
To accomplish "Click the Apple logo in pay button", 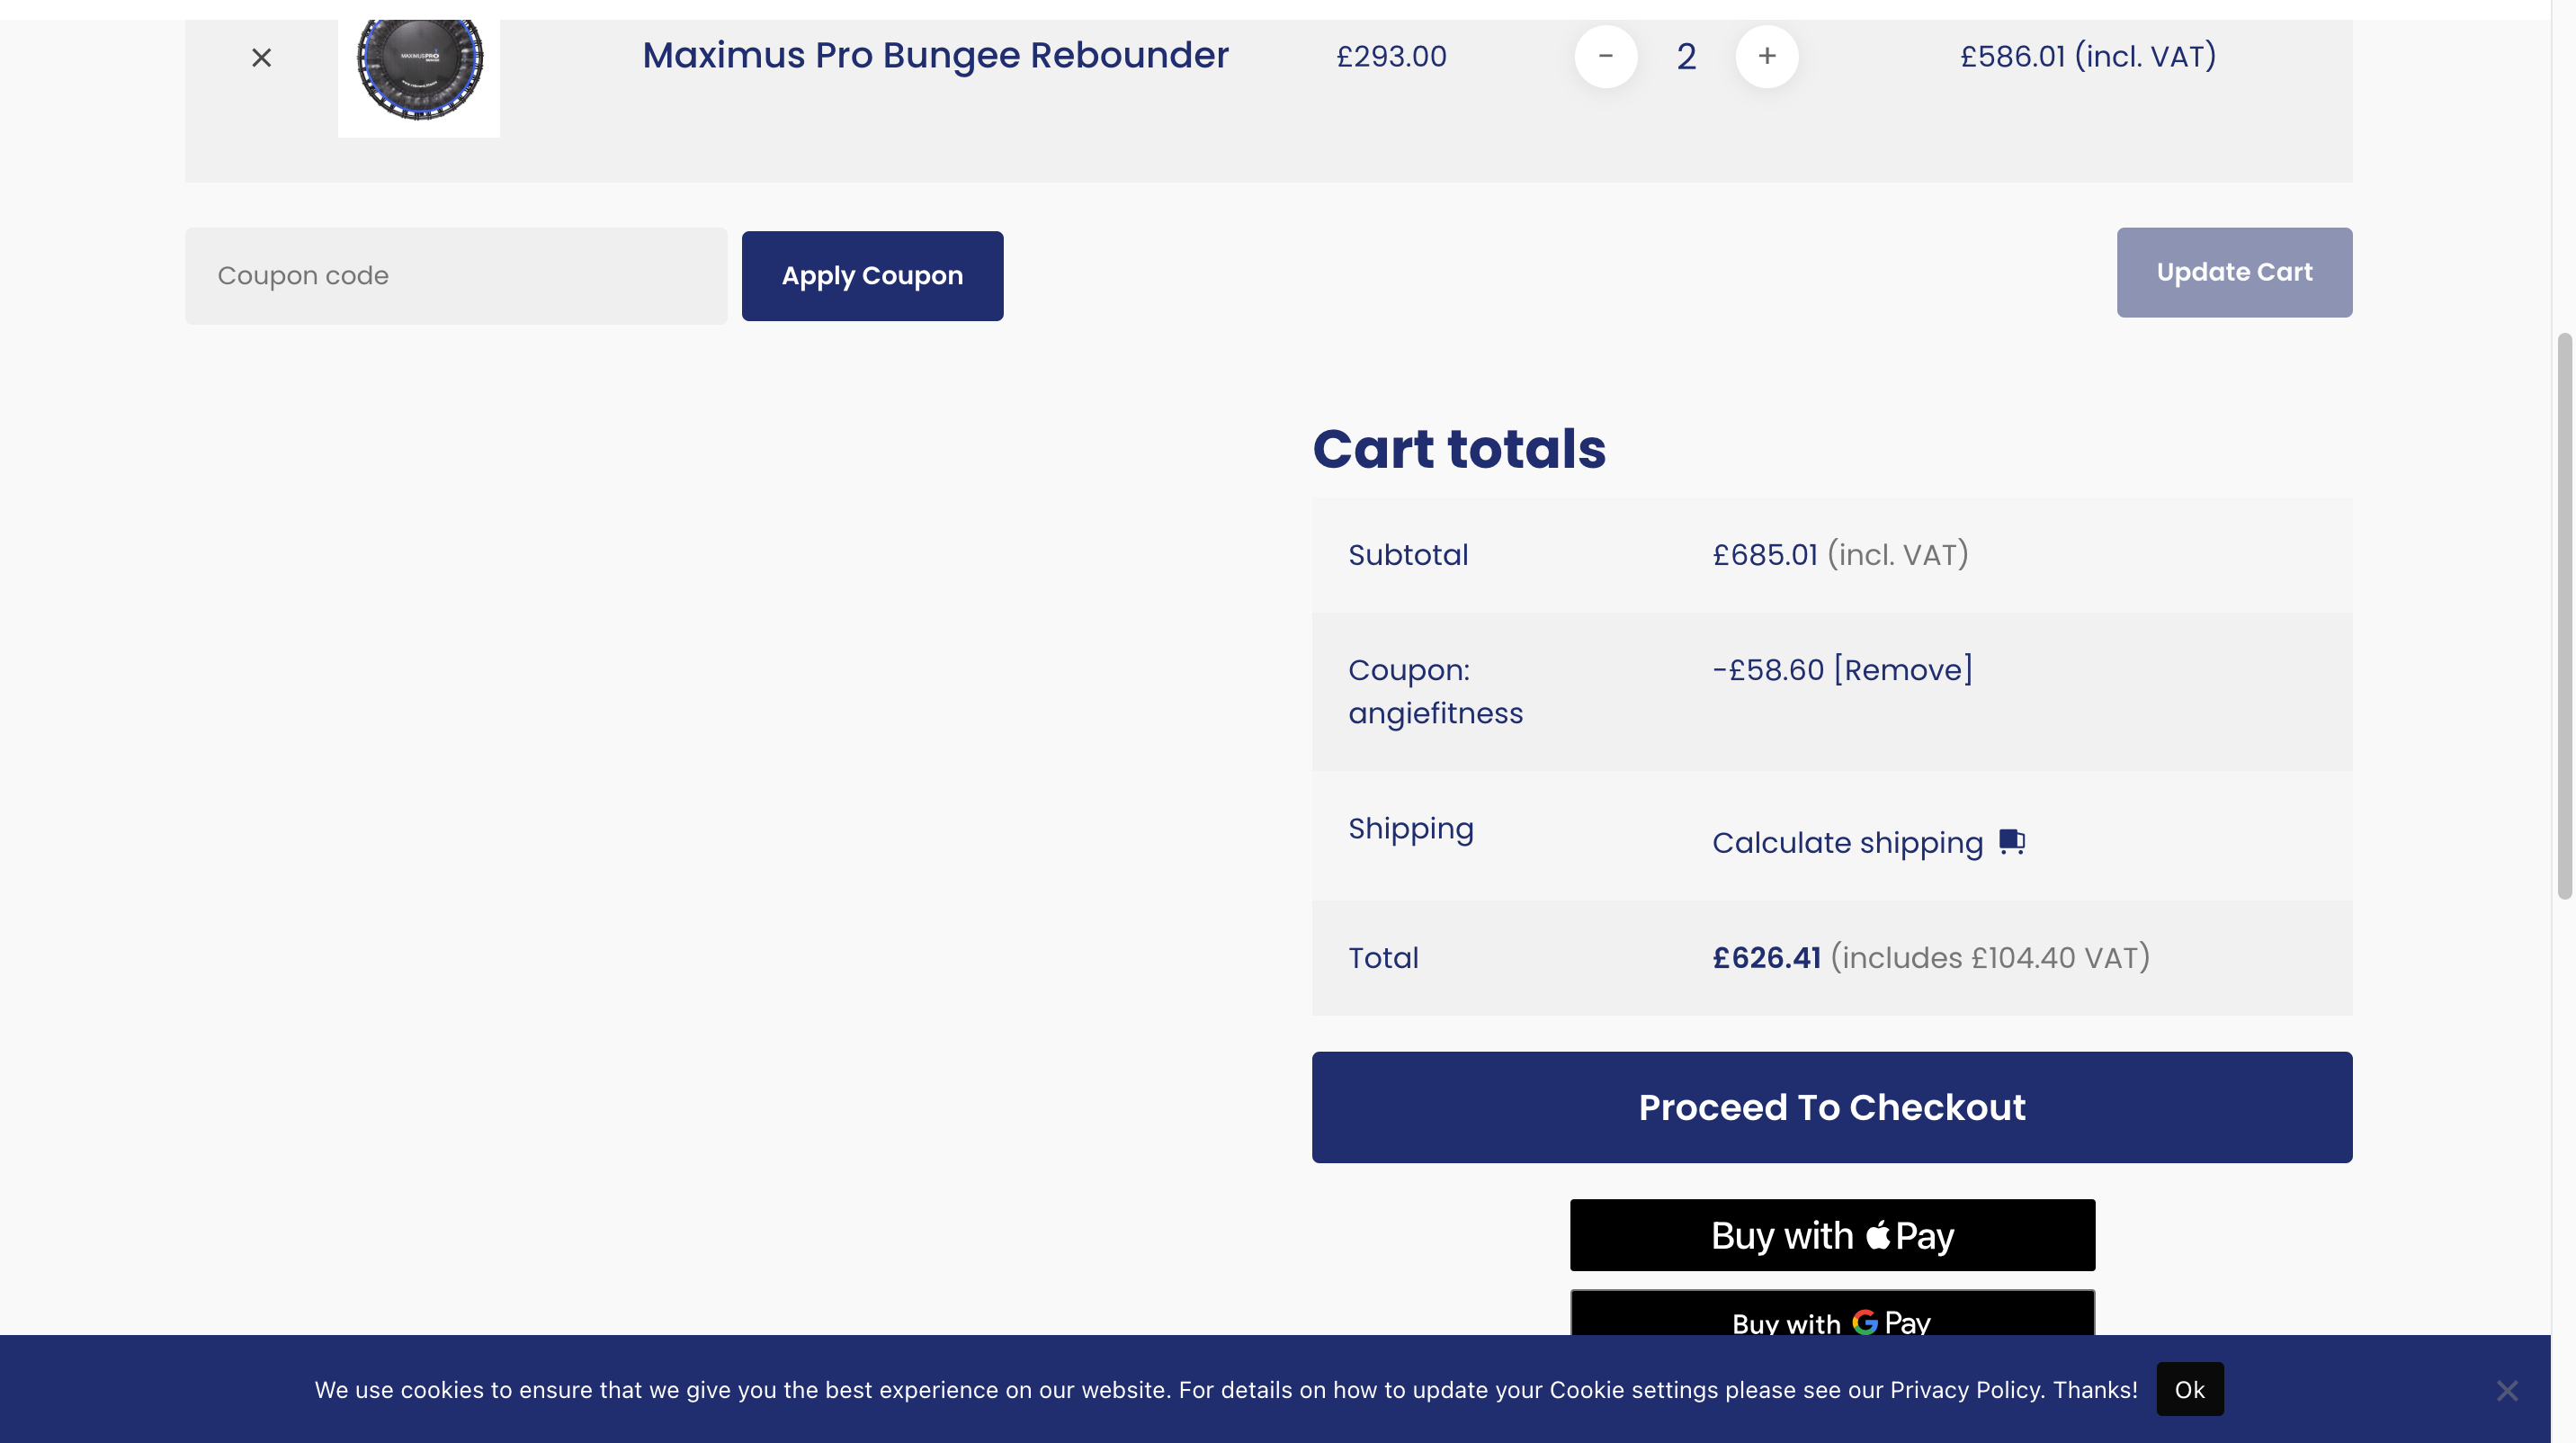I will (1877, 1234).
